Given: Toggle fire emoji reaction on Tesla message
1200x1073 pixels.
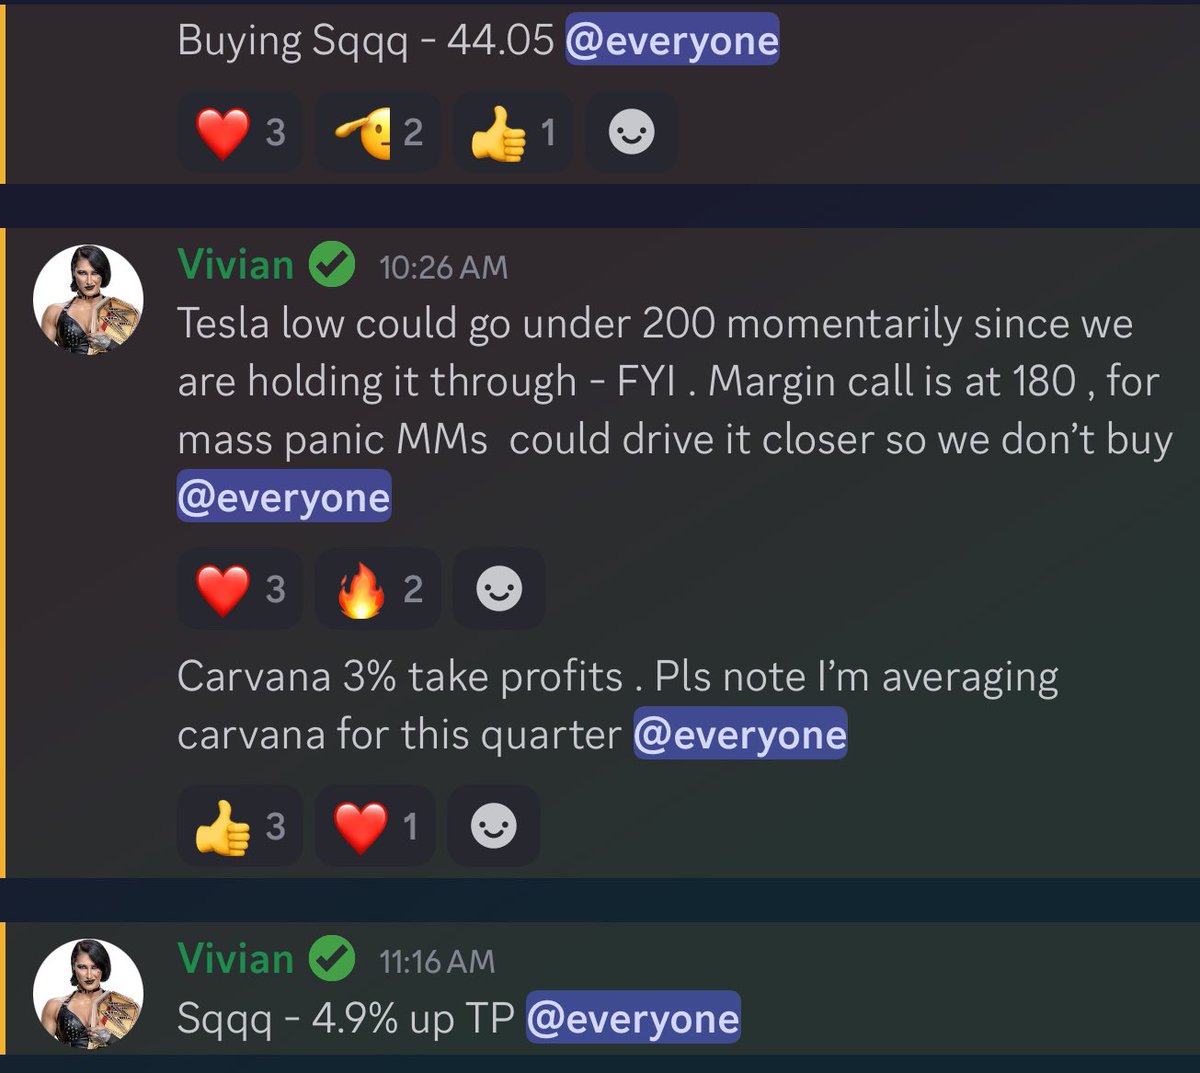Looking at the screenshot, I should pos(377,589).
